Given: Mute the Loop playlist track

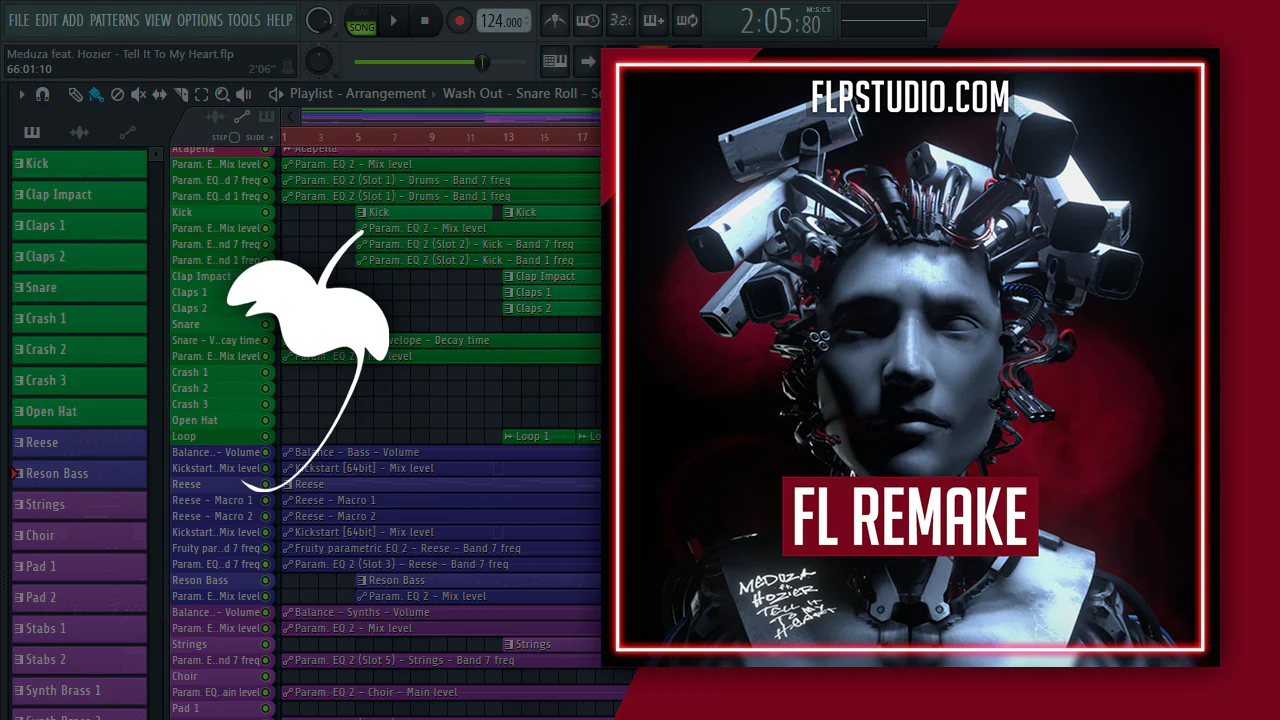Looking at the screenshot, I should 266,436.
